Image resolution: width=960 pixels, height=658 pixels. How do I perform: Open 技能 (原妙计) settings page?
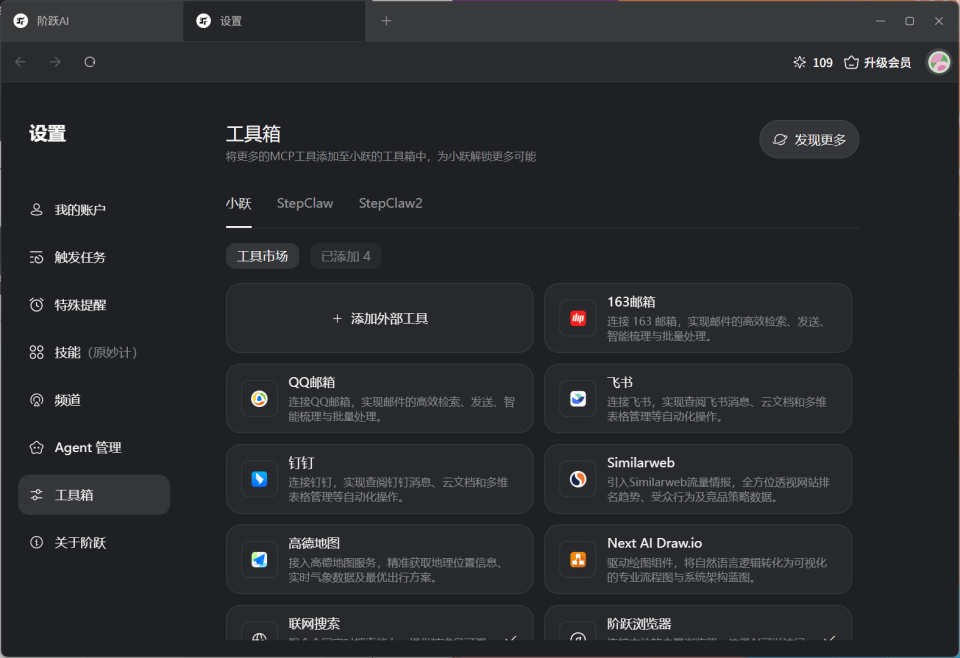point(94,353)
